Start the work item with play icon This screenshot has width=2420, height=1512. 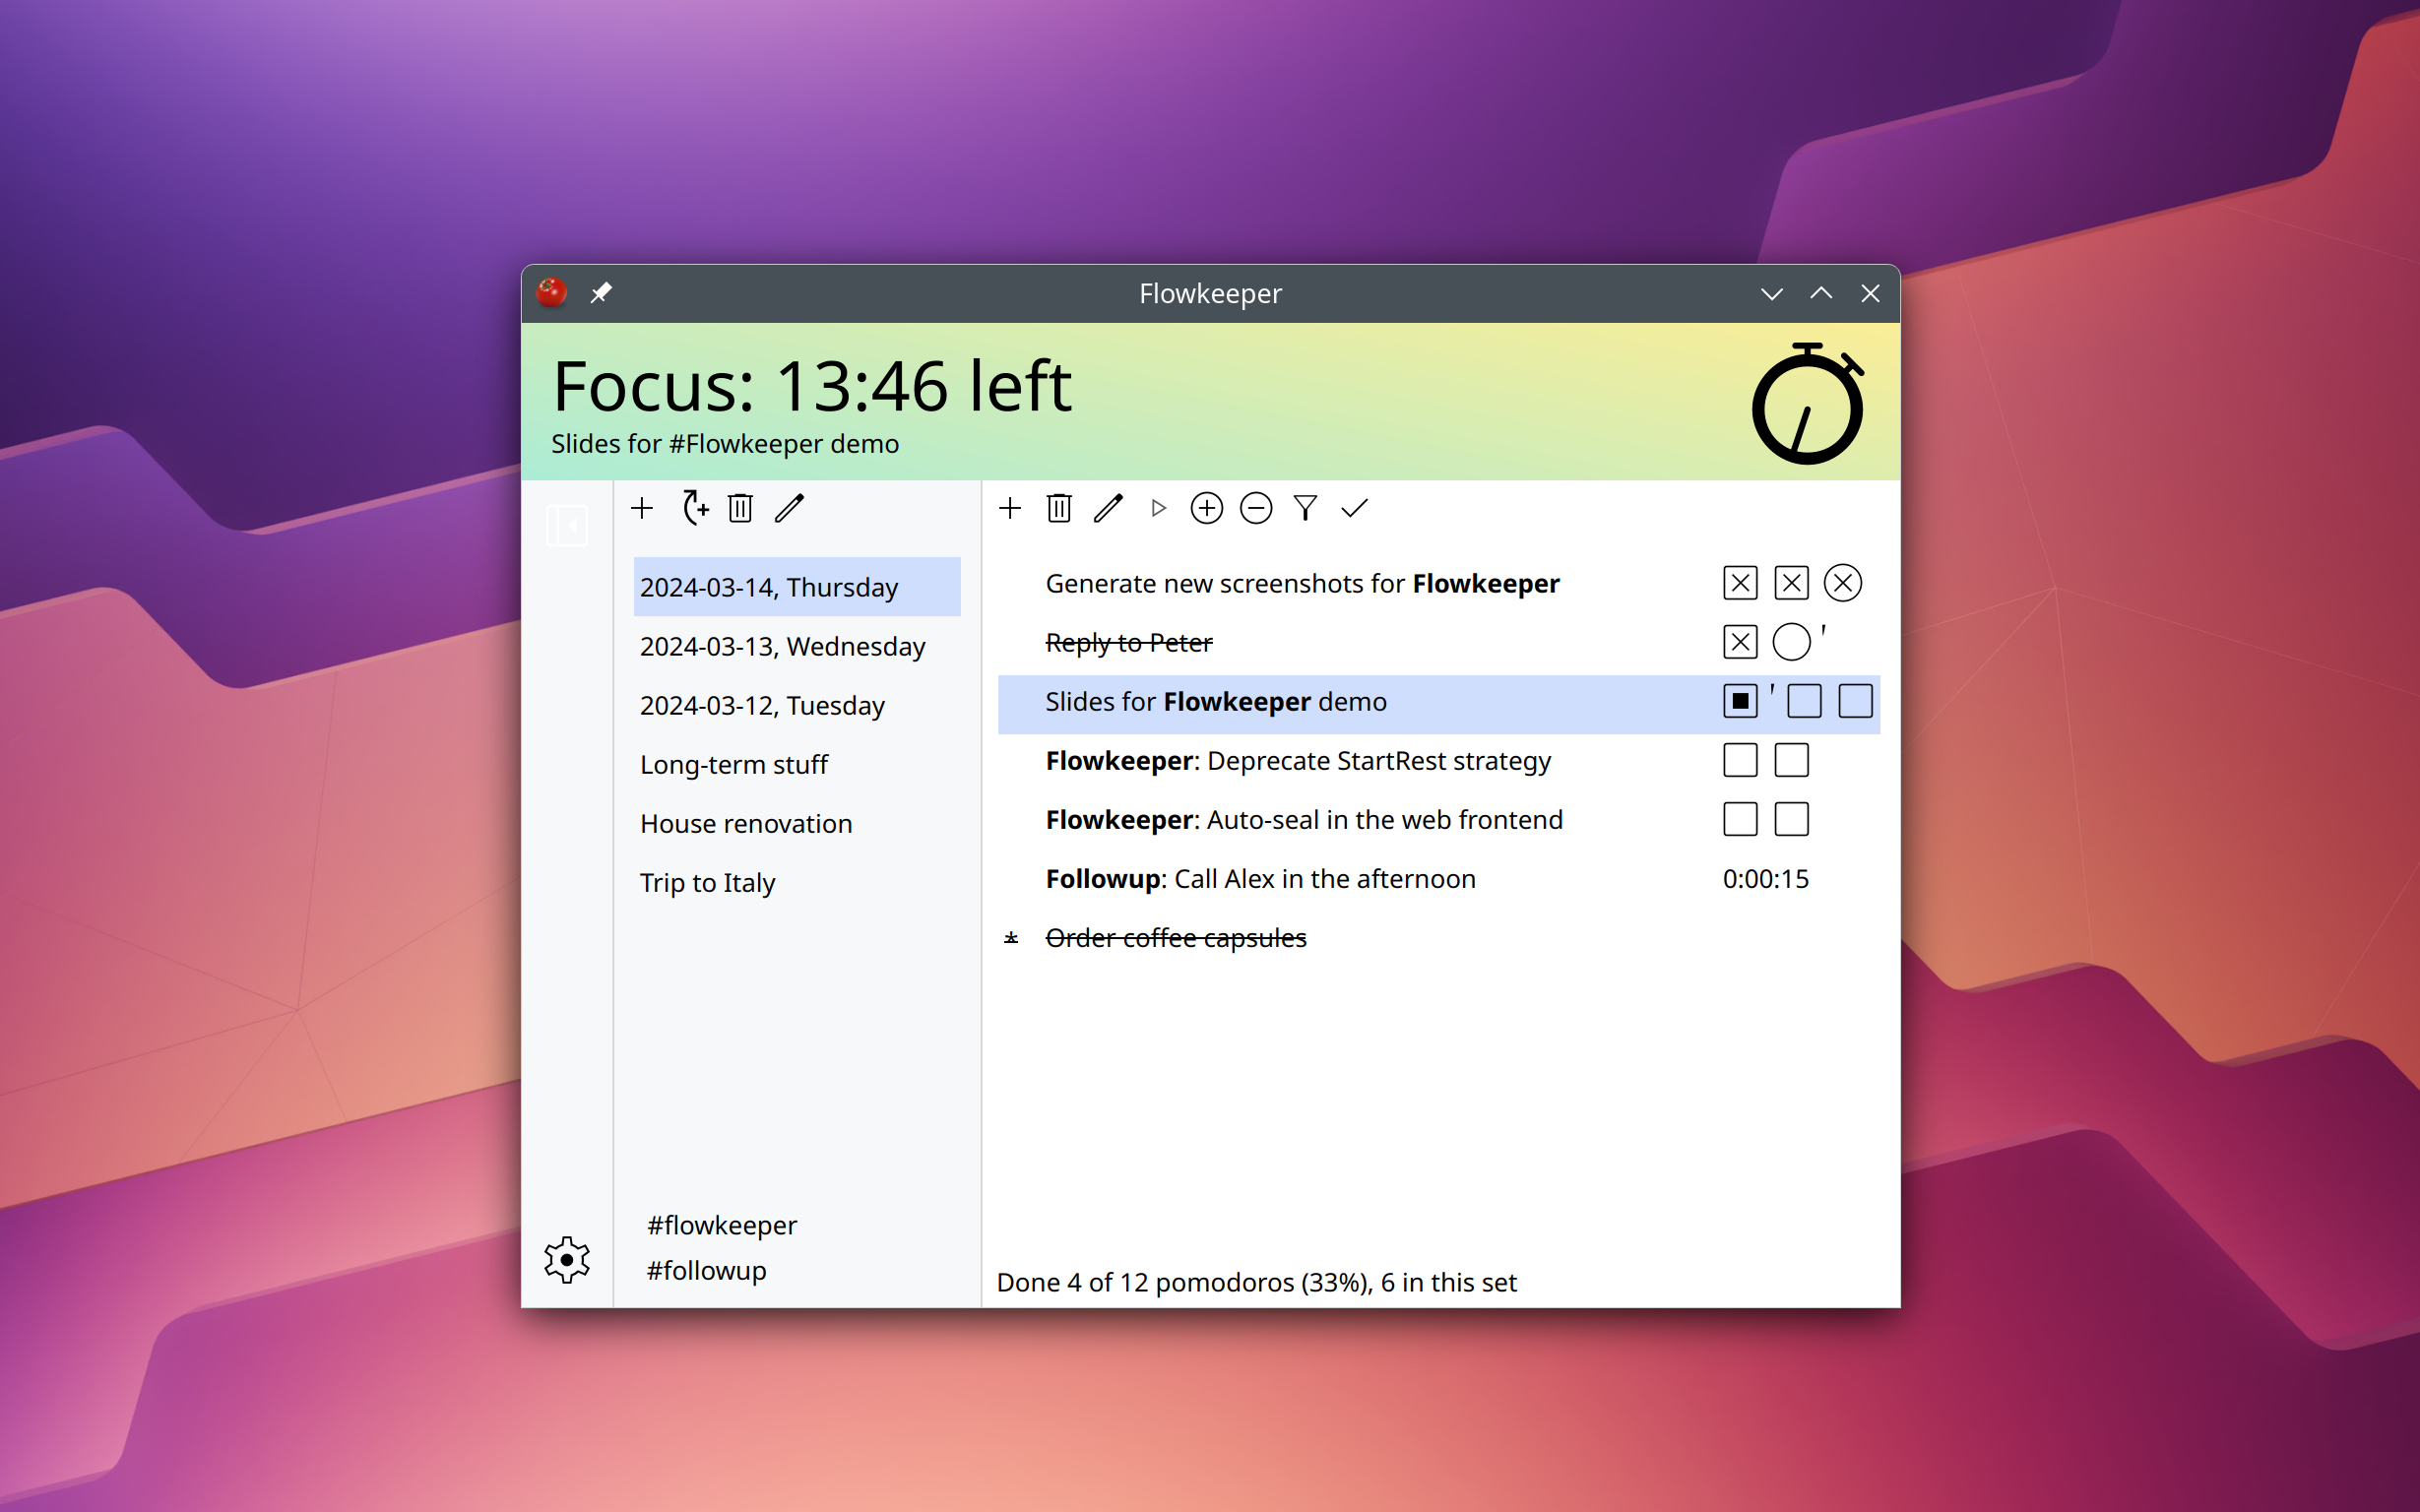pos(1158,508)
